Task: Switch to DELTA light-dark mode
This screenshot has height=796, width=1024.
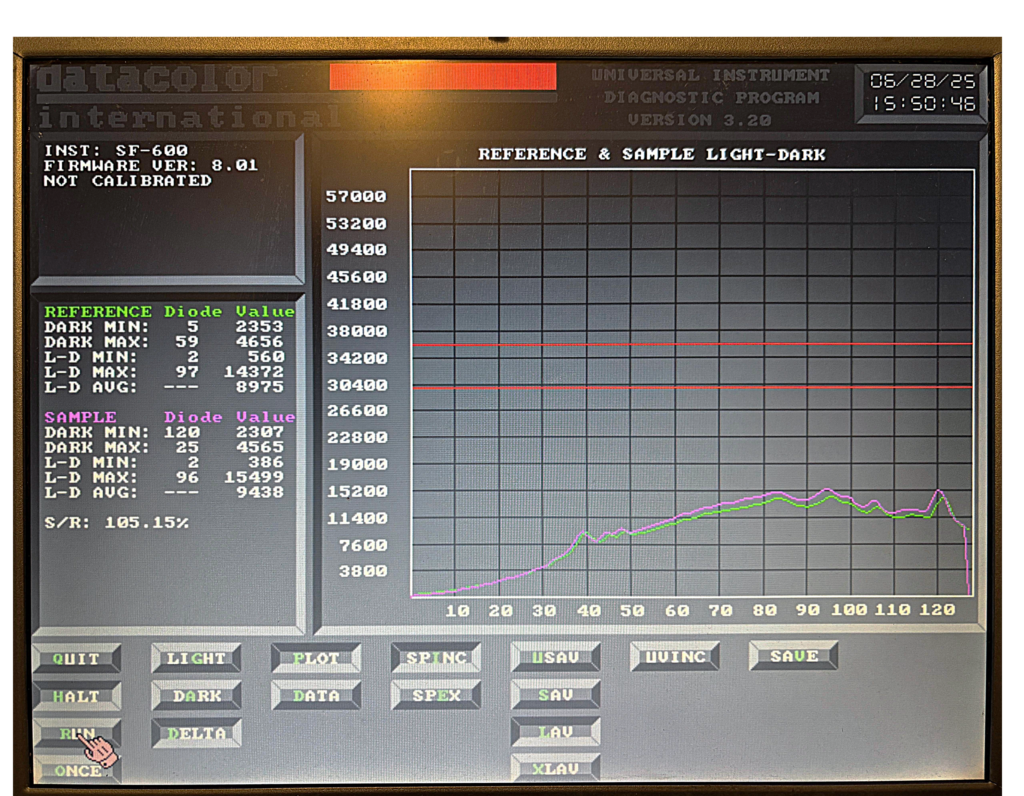Action: (x=196, y=733)
